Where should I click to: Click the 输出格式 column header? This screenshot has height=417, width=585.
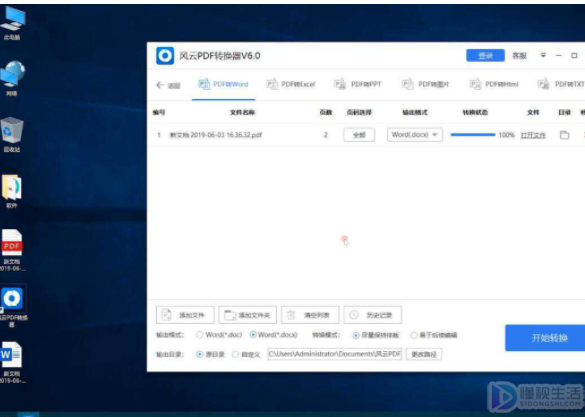pyautogui.click(x=415, y=112)
